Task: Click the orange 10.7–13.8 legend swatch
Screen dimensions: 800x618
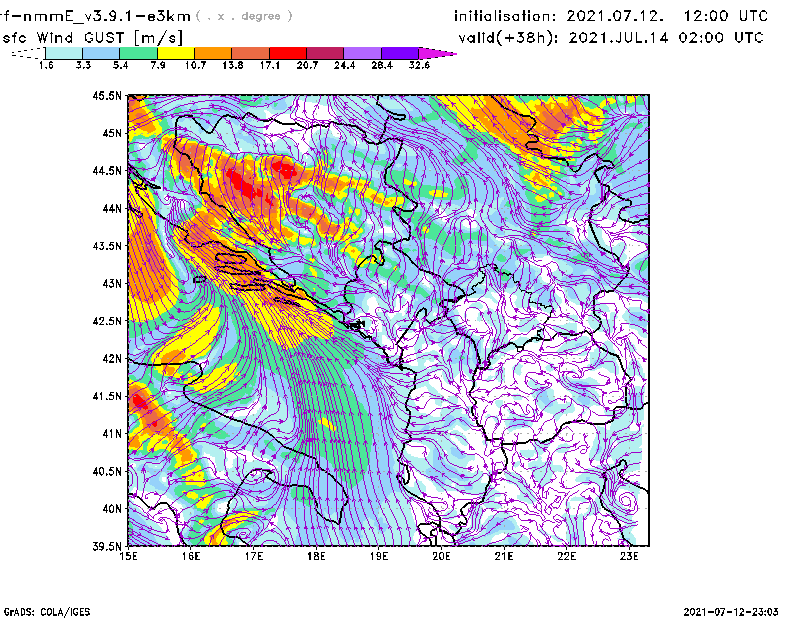Action: 213,53
